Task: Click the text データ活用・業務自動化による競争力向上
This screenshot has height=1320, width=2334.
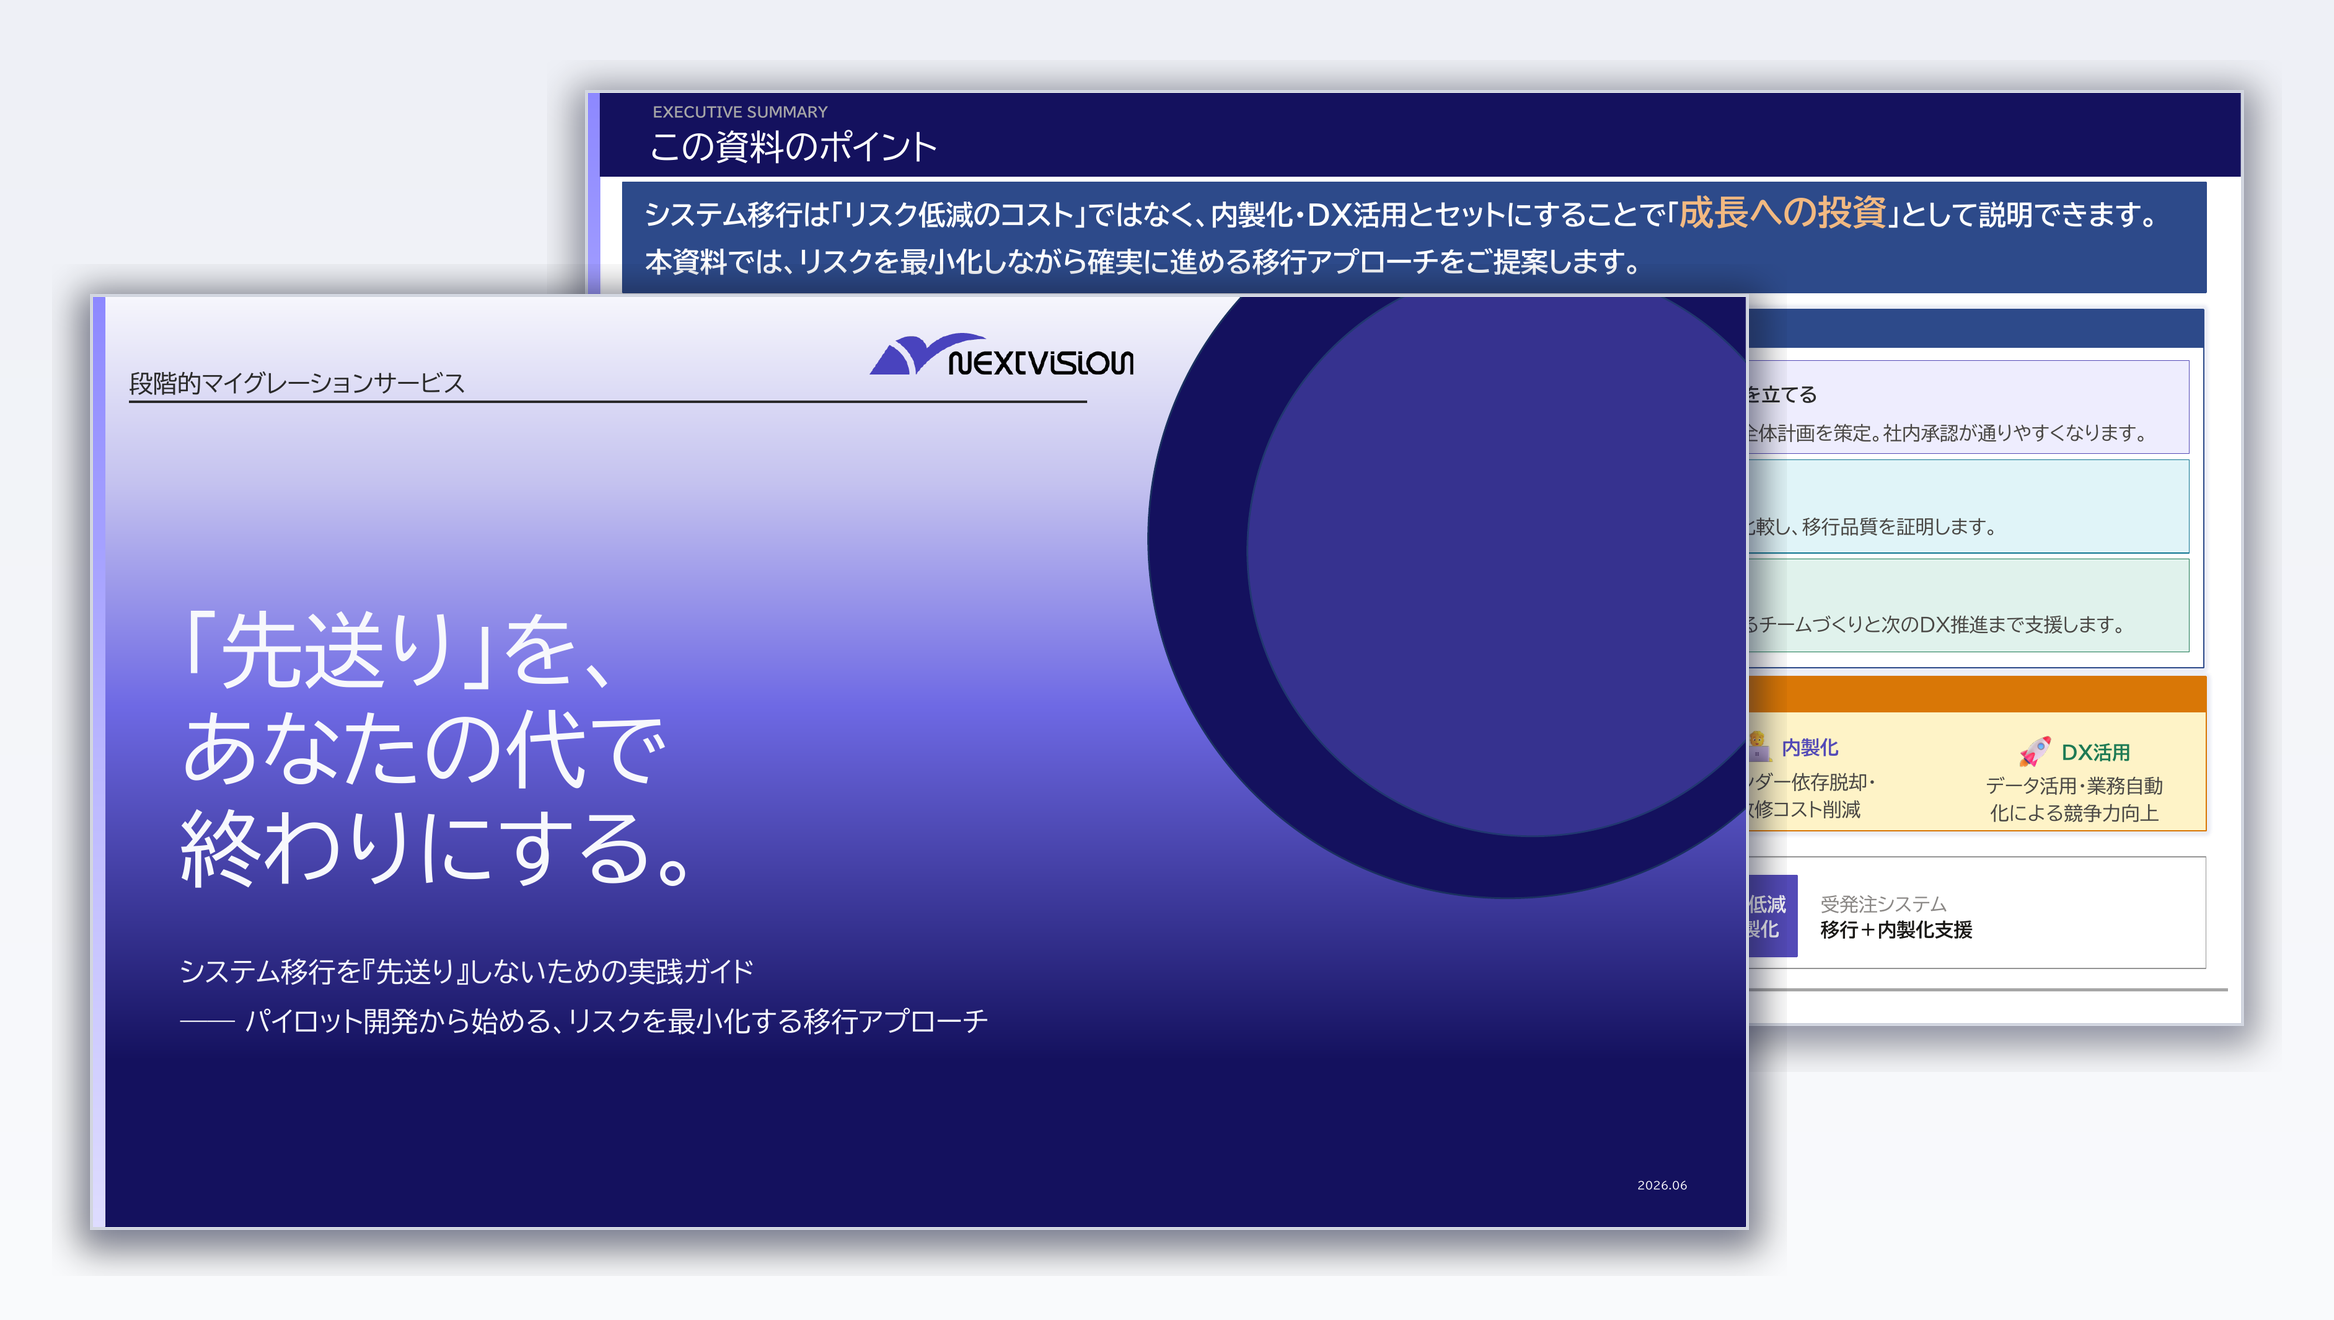Action: (2074, 799)
